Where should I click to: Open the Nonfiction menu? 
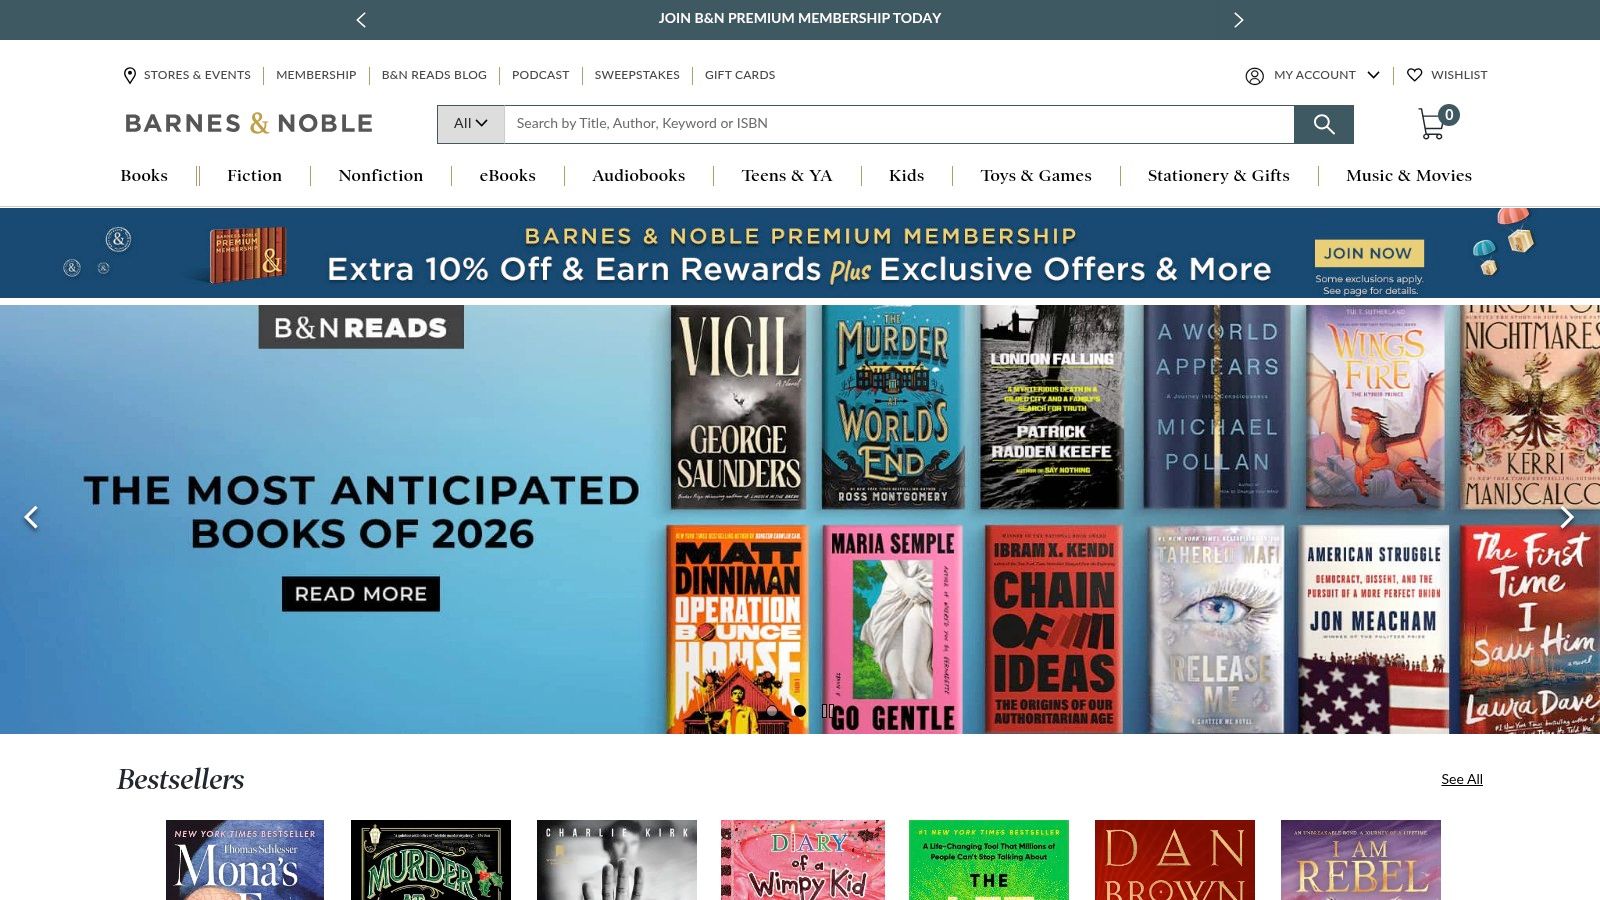coord(380,176)
